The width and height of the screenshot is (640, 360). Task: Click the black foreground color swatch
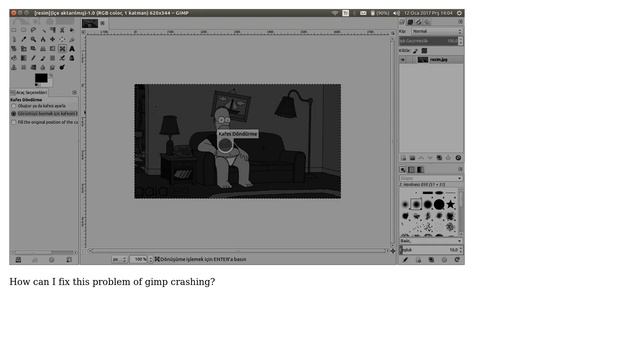click(x=41, y=78)
